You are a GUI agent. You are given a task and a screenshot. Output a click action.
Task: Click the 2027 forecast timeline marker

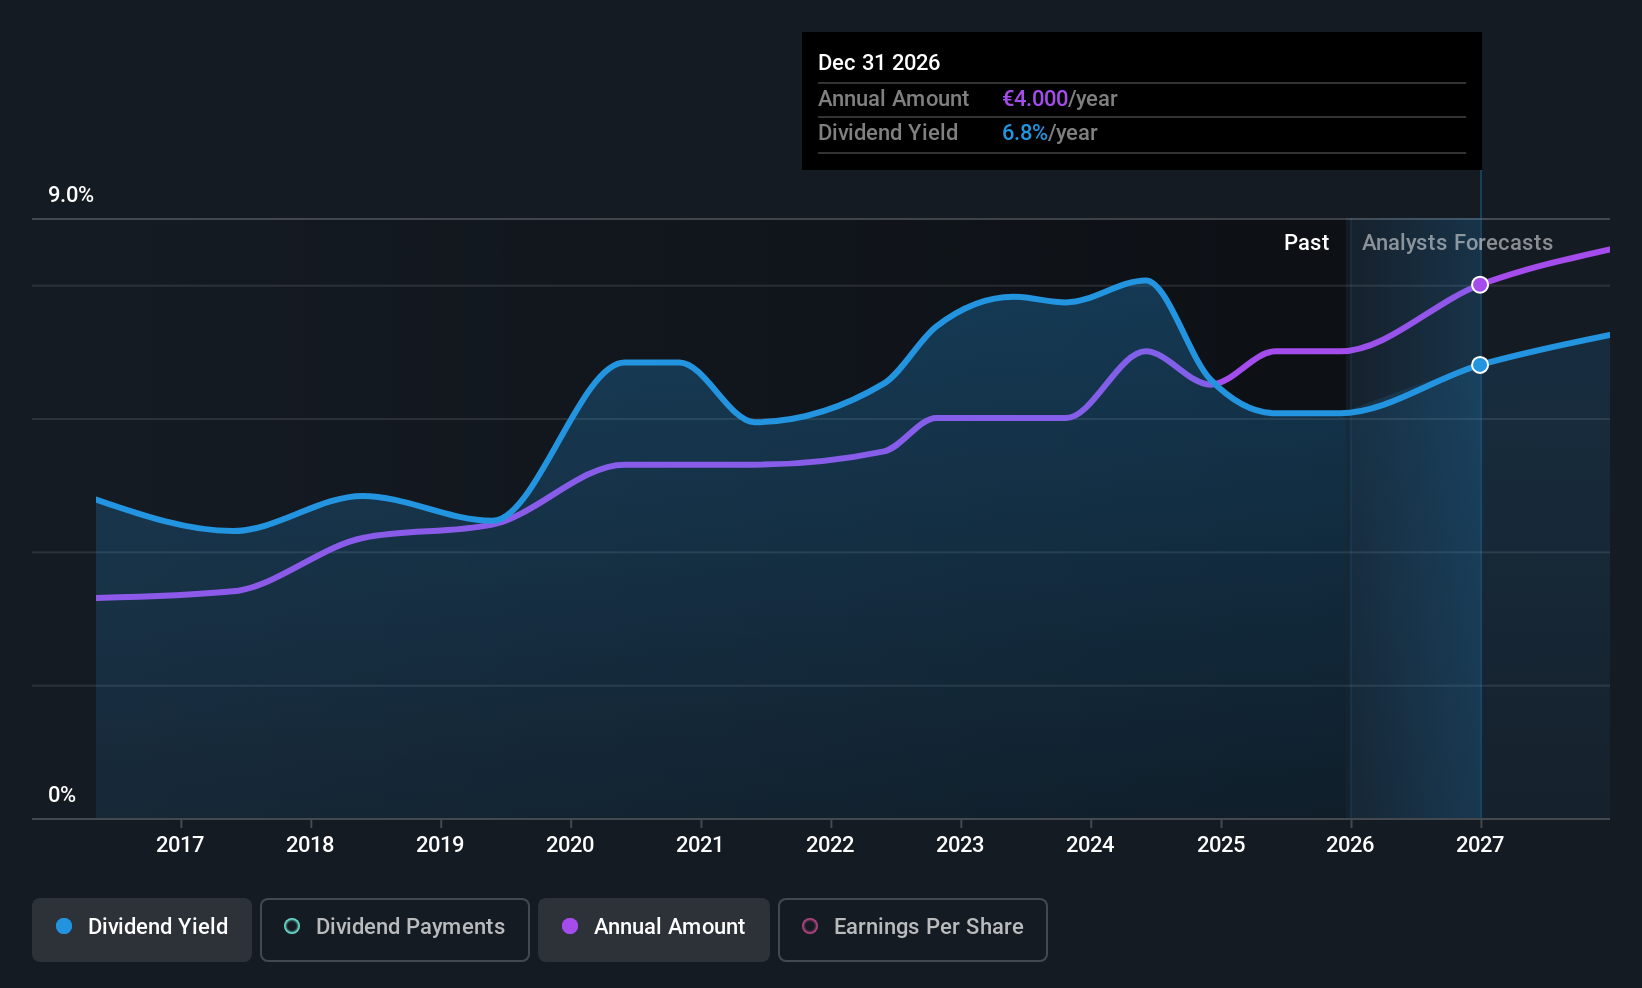(x=1479, y=844)
